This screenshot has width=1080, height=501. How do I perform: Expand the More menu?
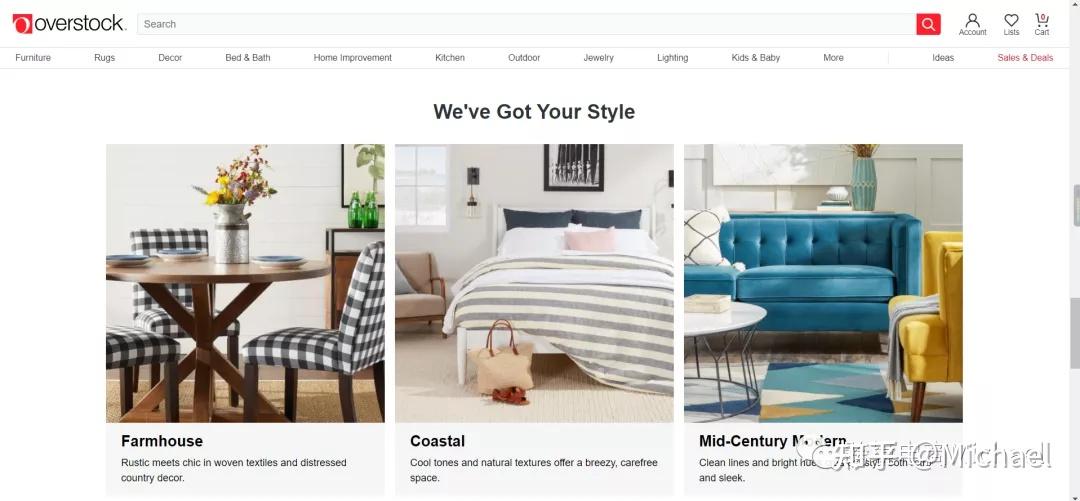point(833,58)
